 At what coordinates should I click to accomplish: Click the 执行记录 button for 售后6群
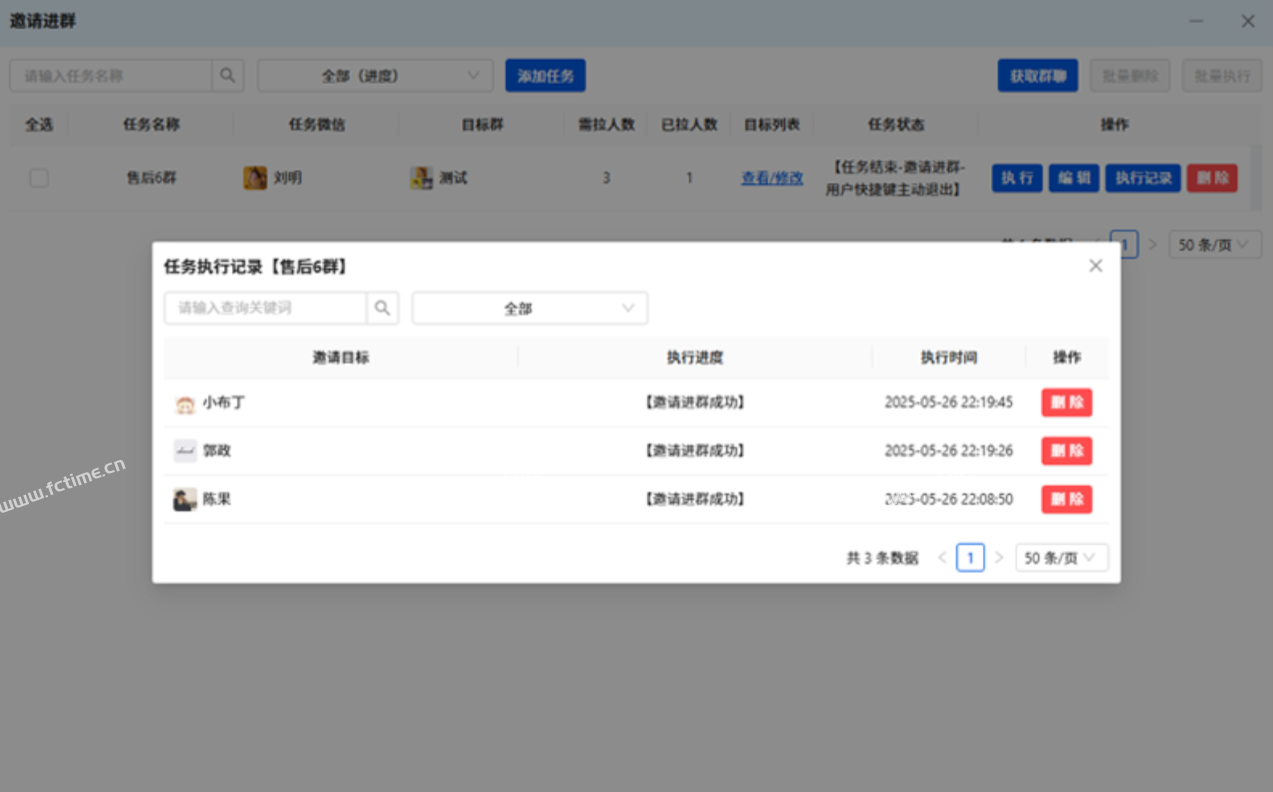pyautogui.click(x=1143, y=178)
